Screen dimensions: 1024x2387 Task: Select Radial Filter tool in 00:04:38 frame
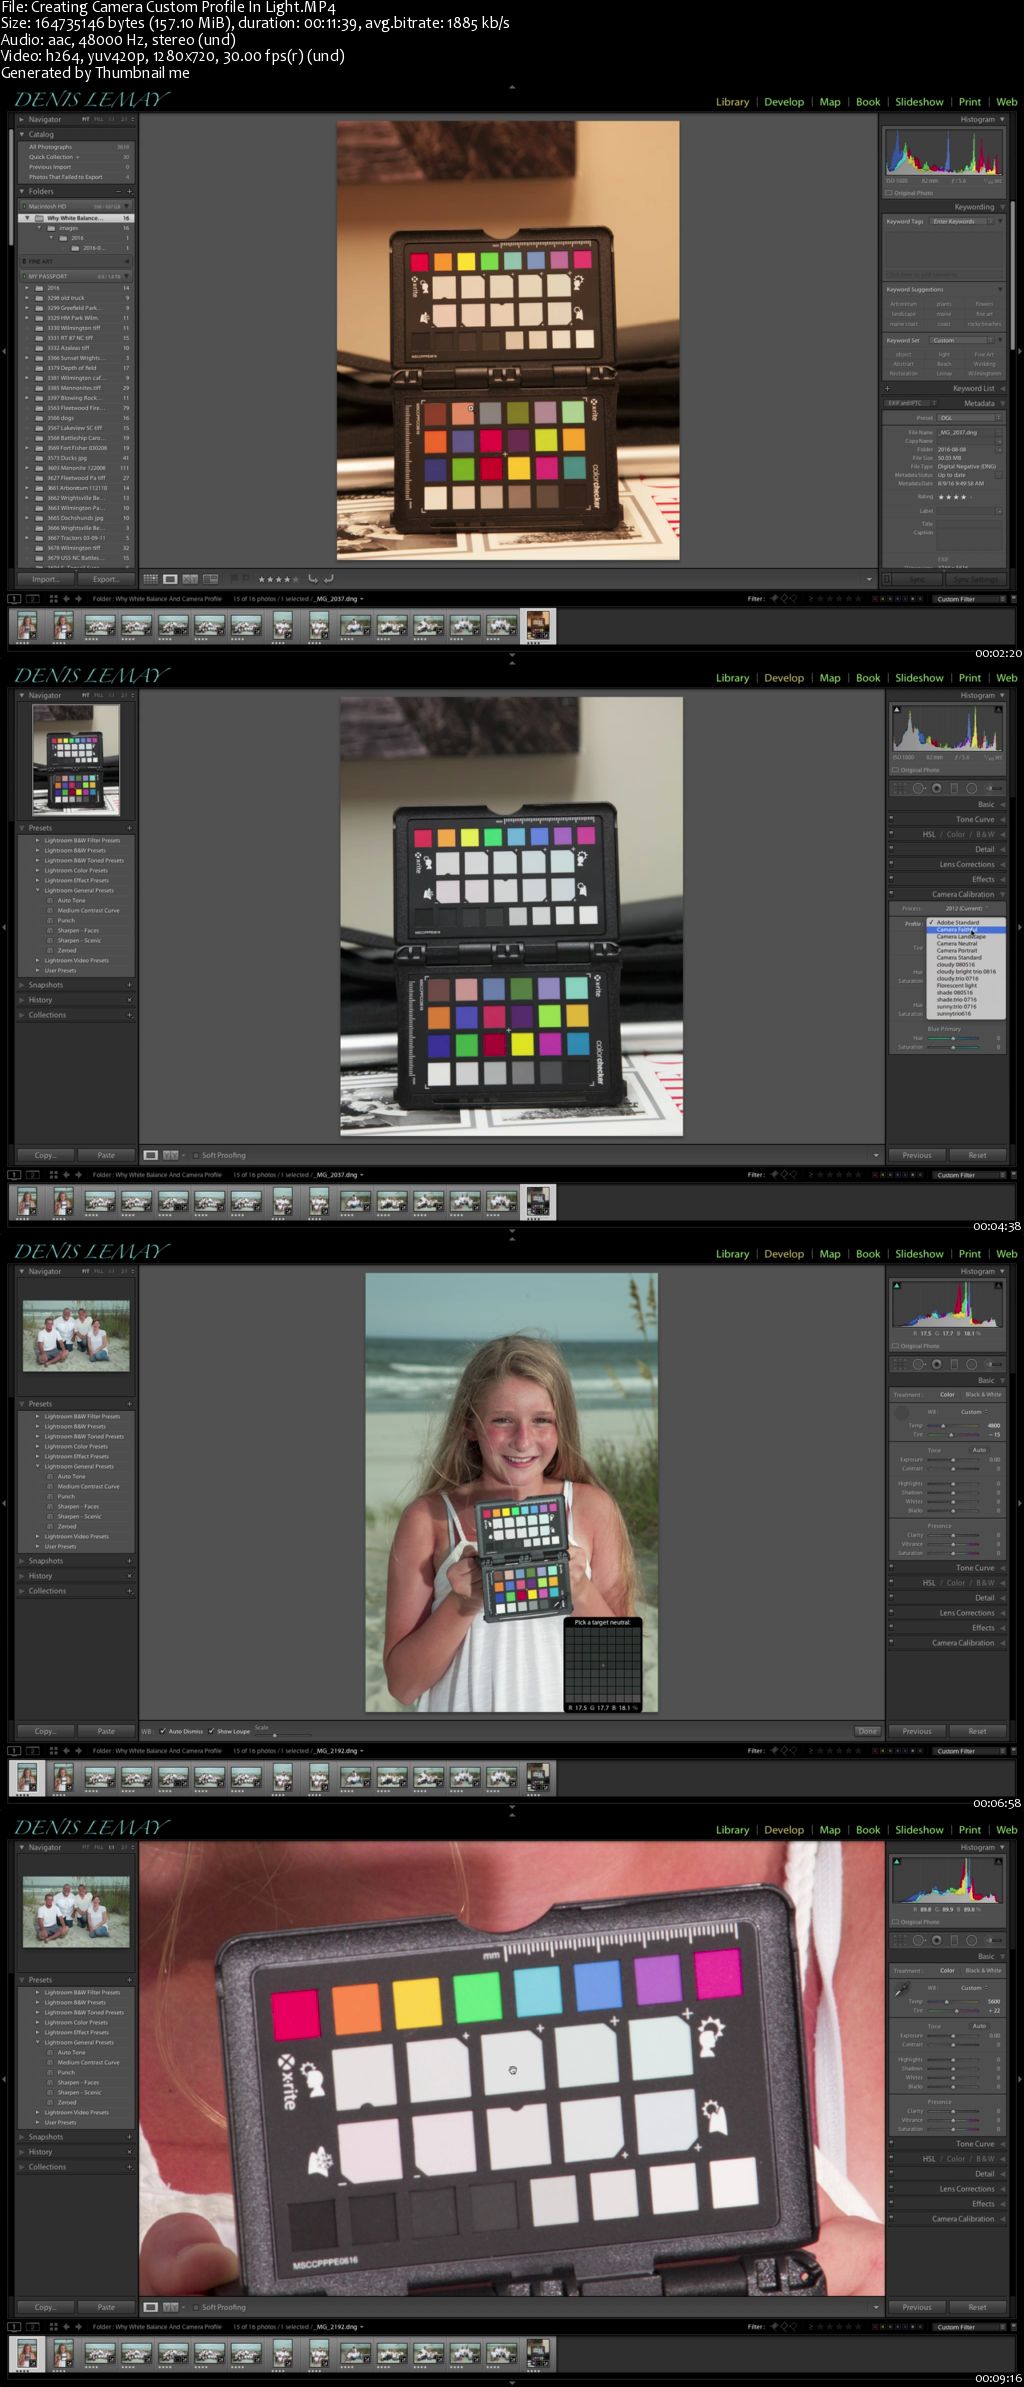point(972,788)
